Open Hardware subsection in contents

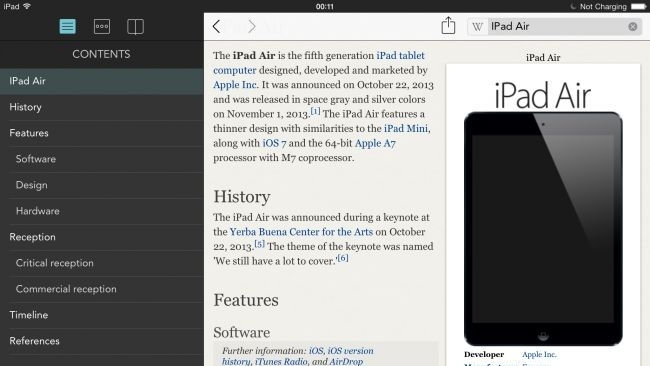(x=102, y=211)
